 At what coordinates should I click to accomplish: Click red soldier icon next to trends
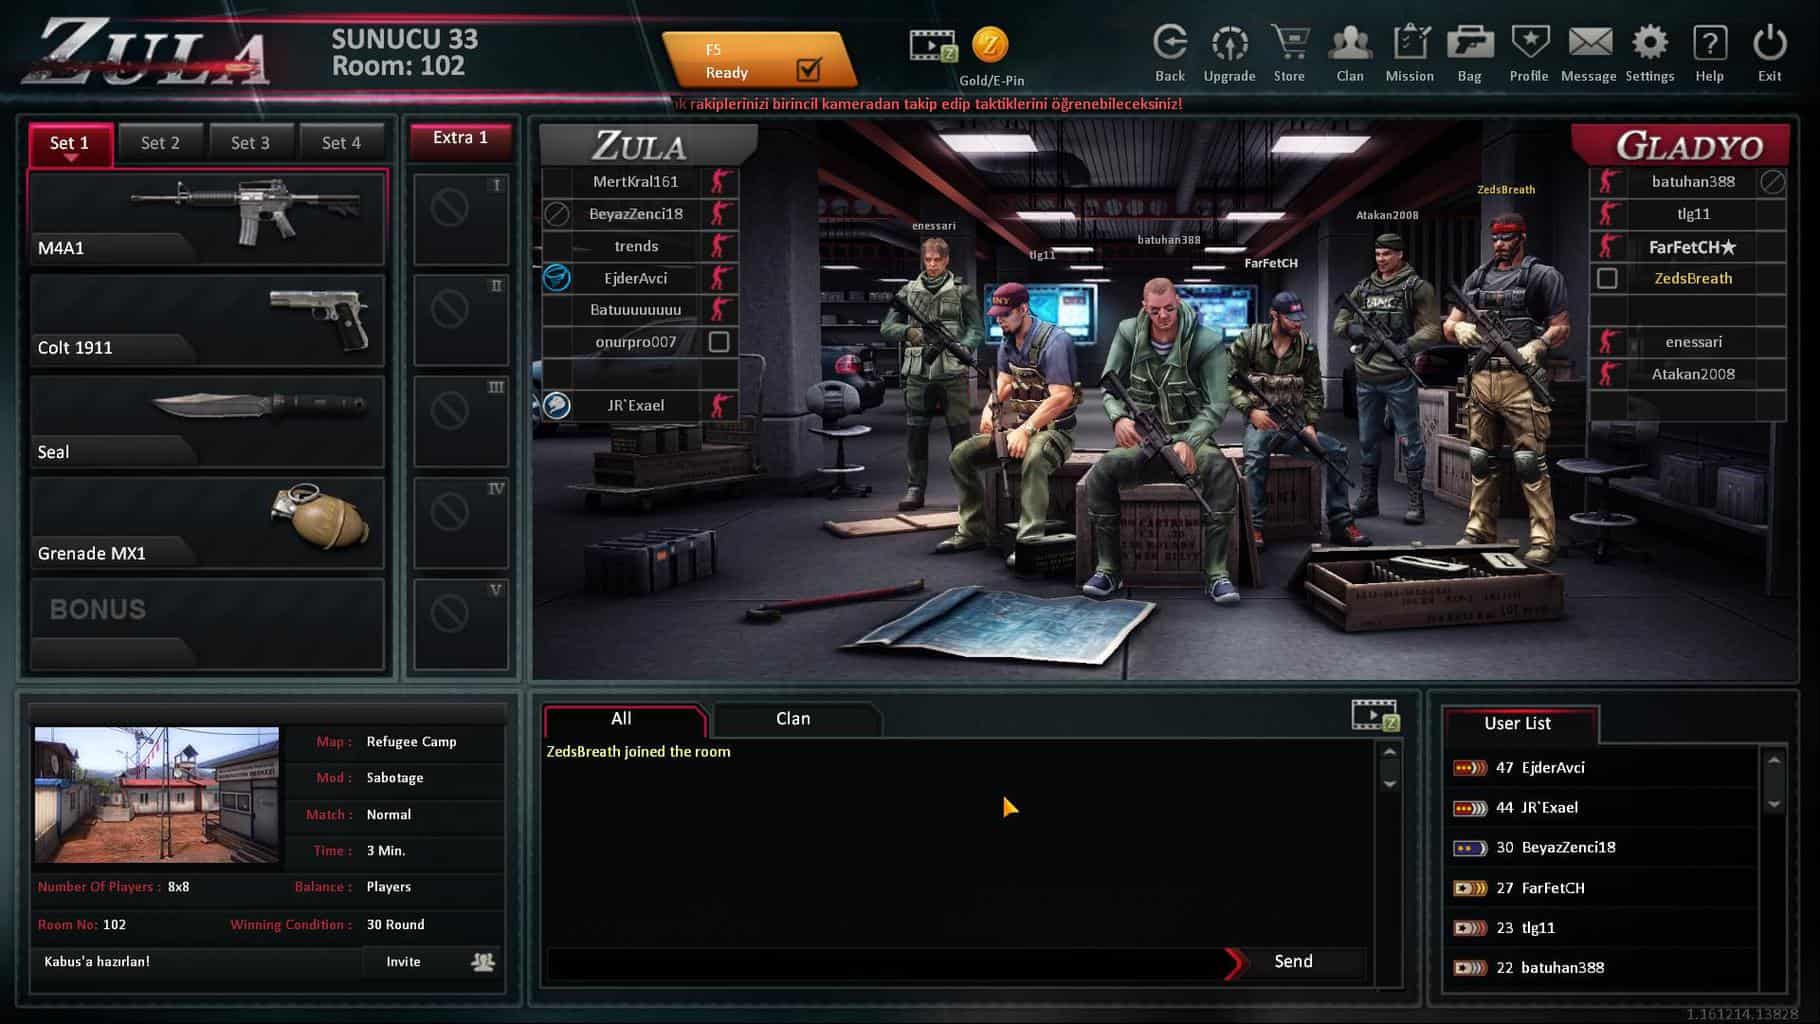[x=720, y=245]
